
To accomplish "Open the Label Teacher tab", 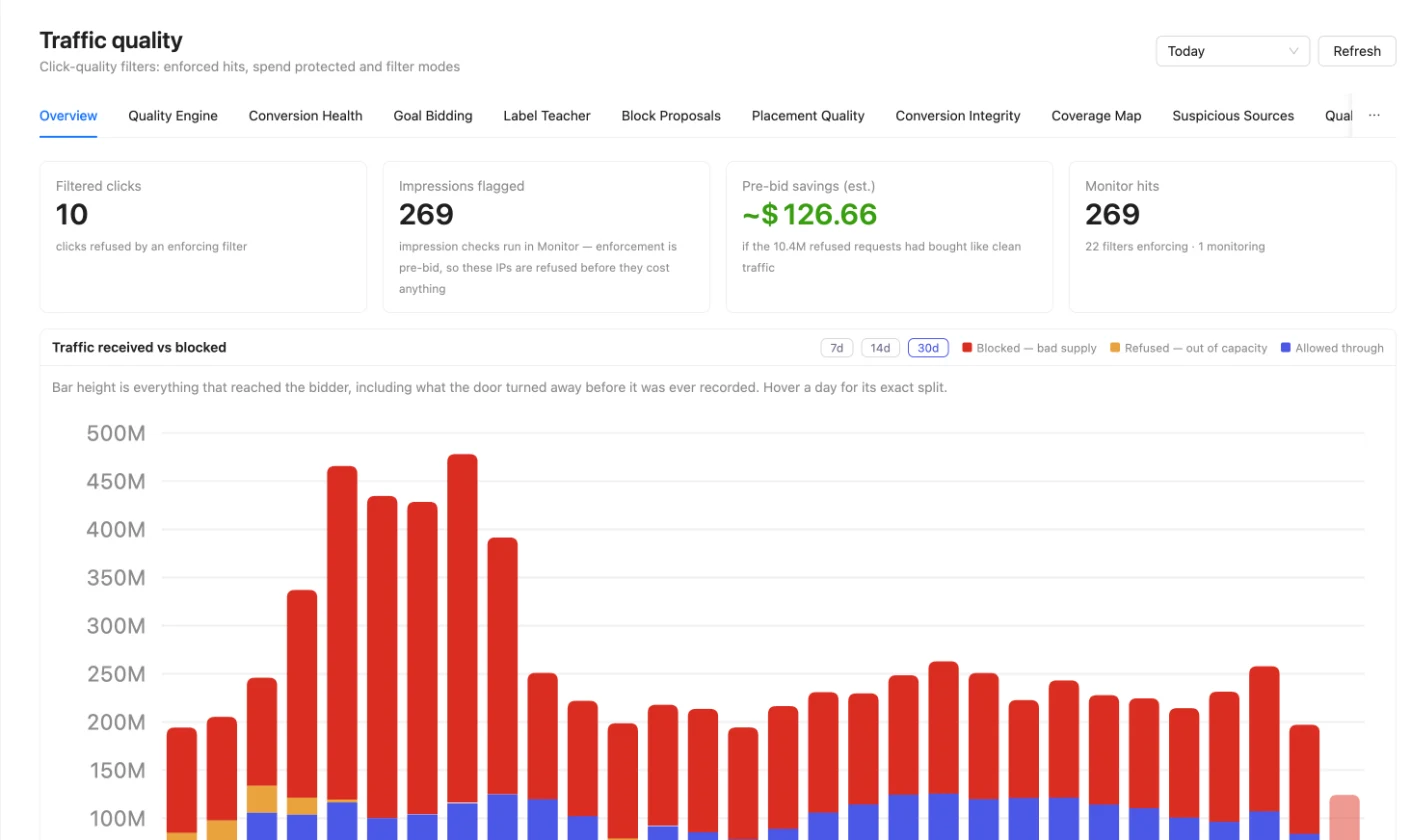I will click(547, 116).
